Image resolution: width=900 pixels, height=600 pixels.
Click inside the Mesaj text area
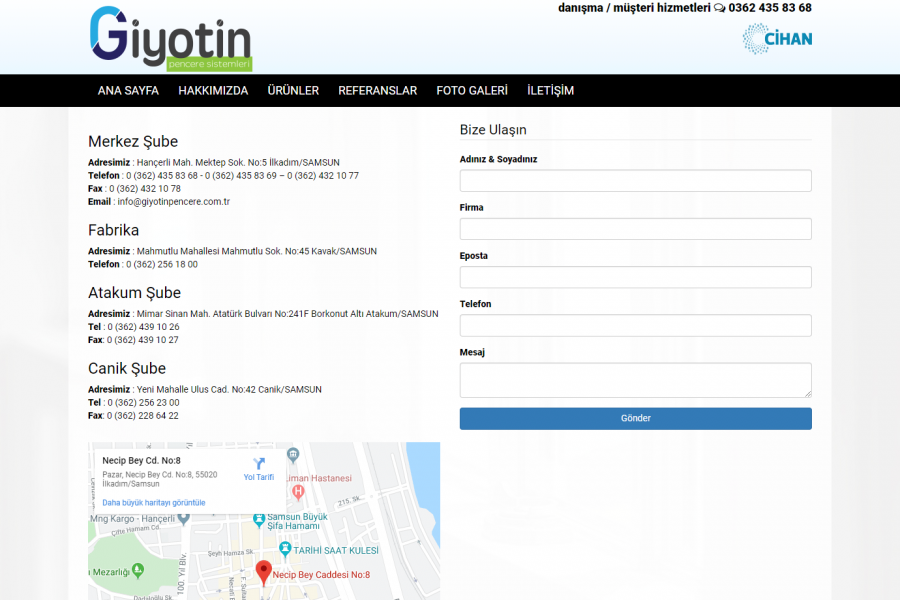click(635, 380)
